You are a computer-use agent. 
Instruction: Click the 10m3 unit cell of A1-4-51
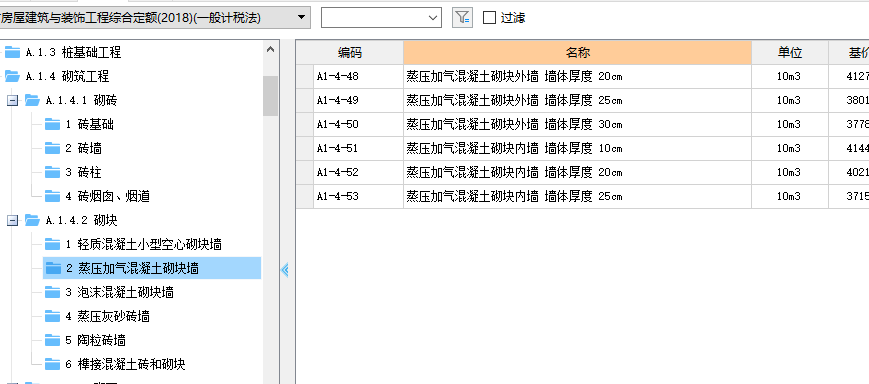(x=790, y=149)
